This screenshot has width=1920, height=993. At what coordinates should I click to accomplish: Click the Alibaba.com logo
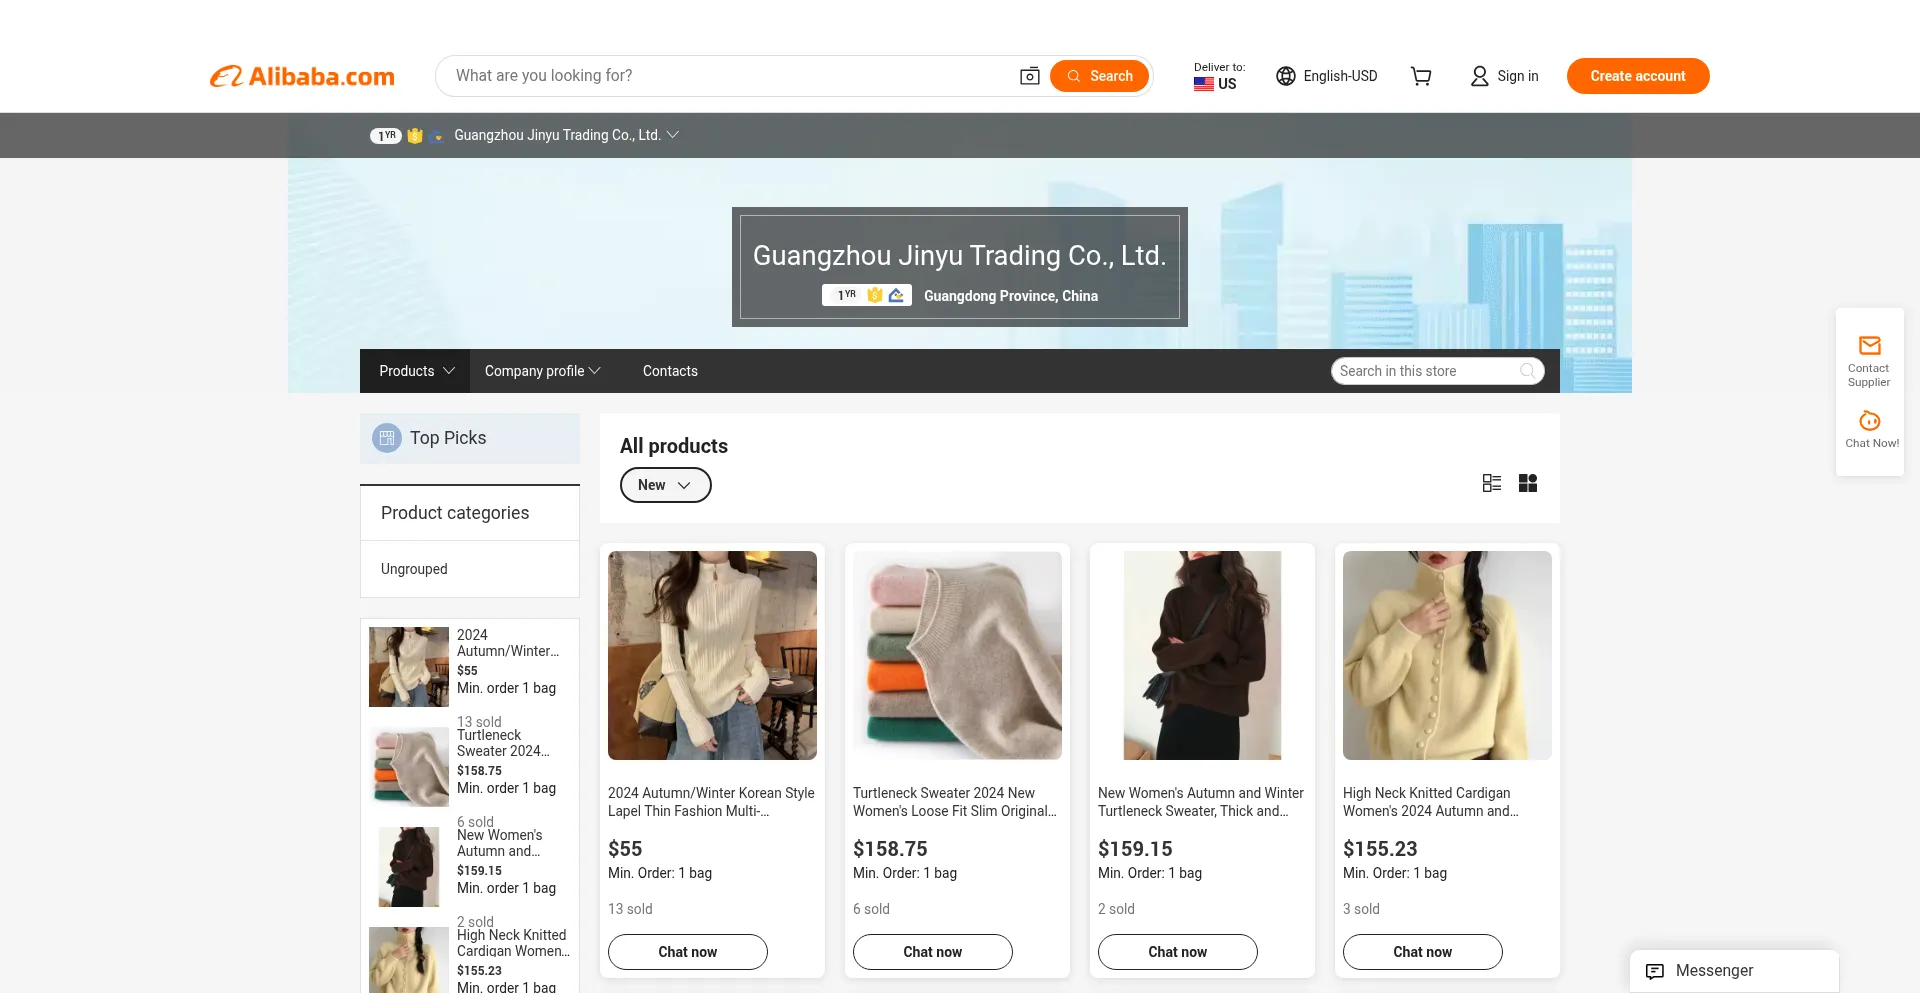pyautogui.click(x=302, y=76)
